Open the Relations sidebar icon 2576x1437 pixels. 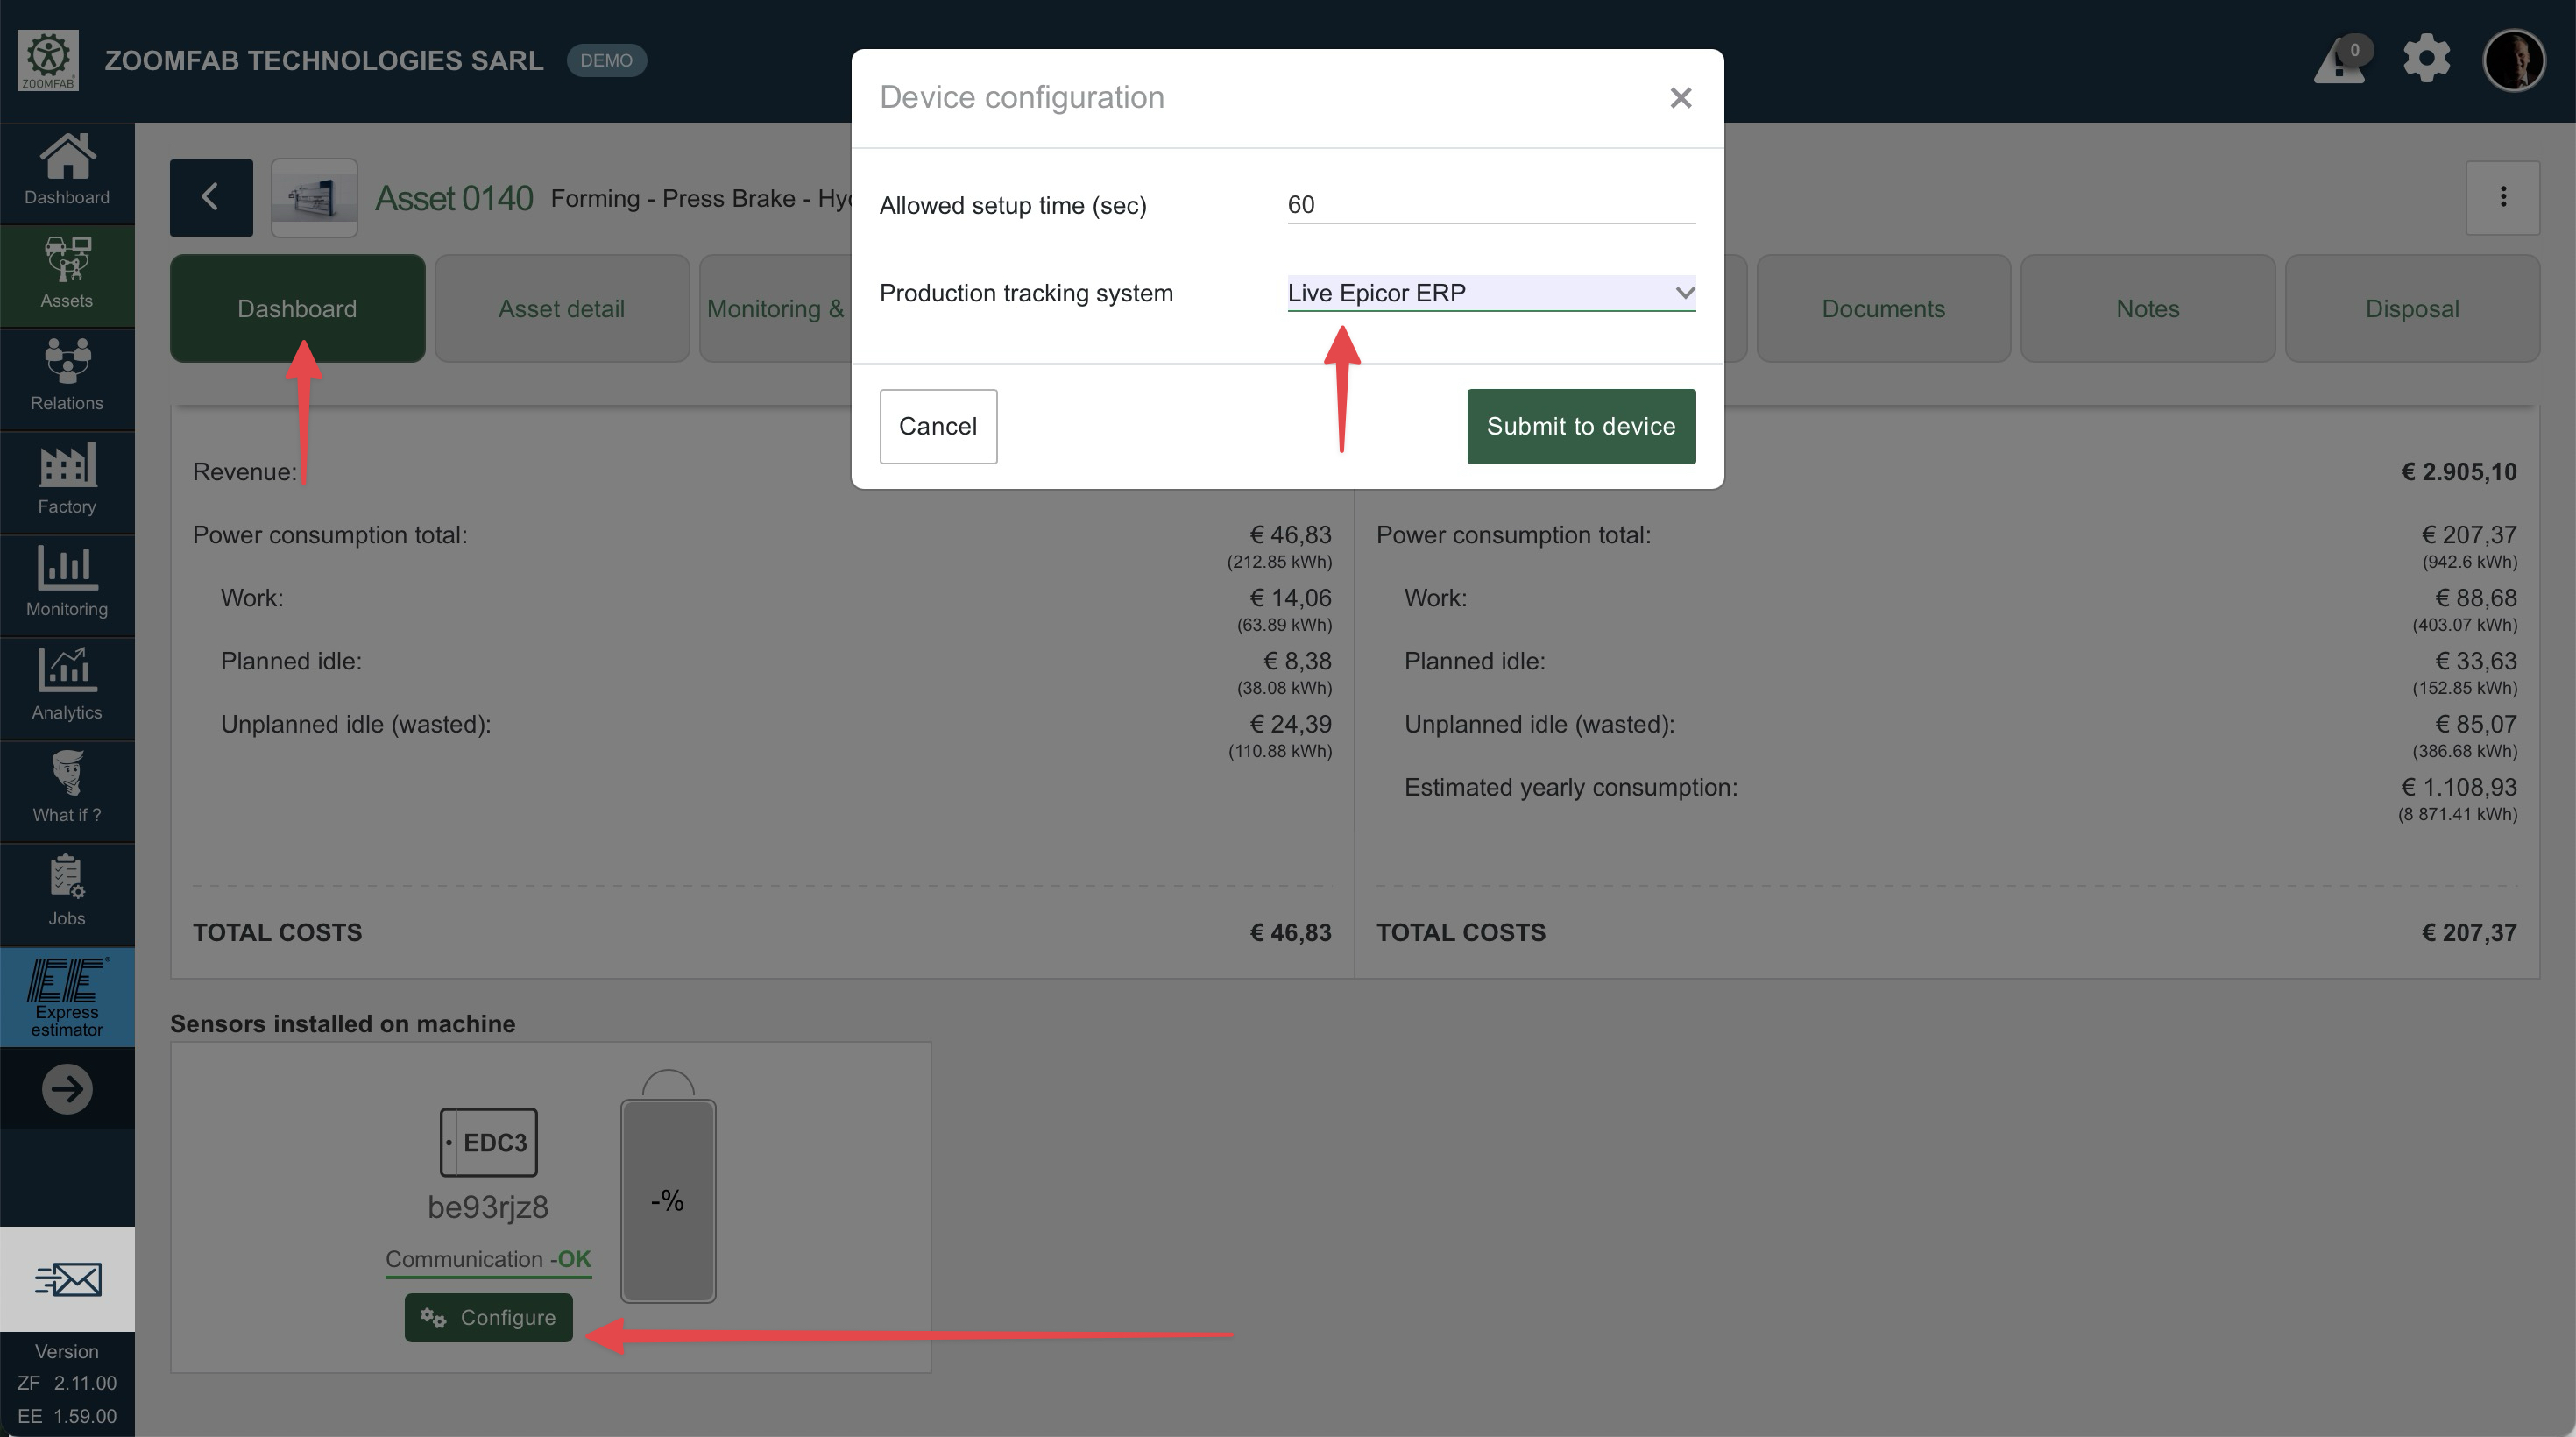pos(67,376)
